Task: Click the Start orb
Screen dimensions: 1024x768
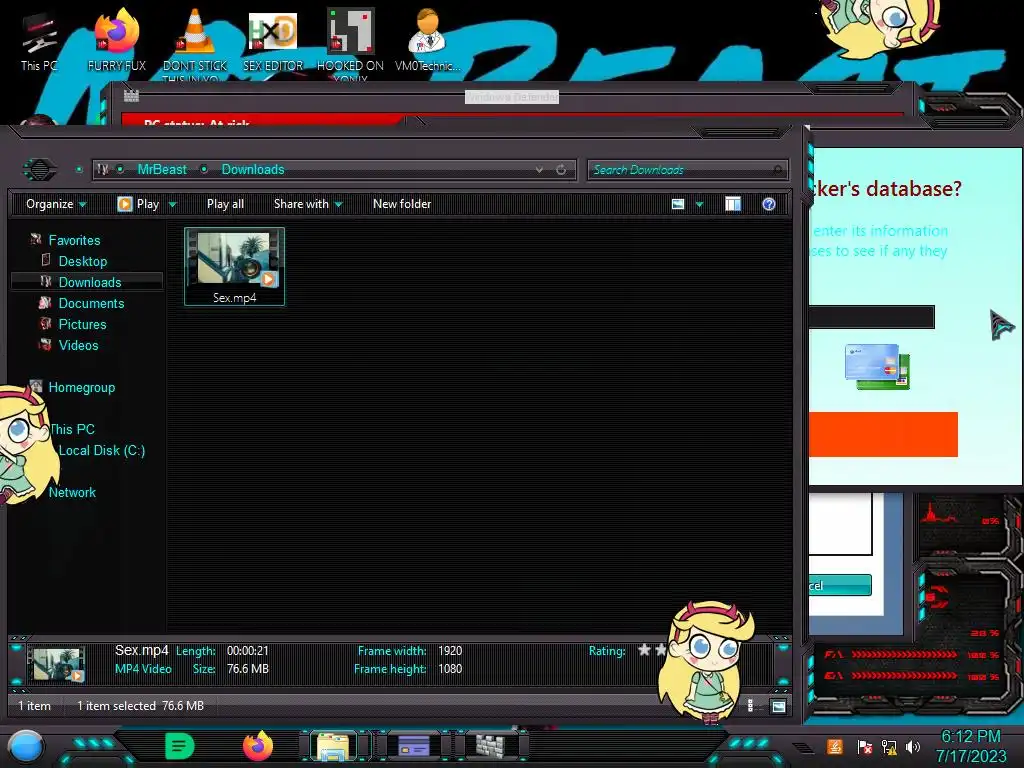Action: pos(27,747)
